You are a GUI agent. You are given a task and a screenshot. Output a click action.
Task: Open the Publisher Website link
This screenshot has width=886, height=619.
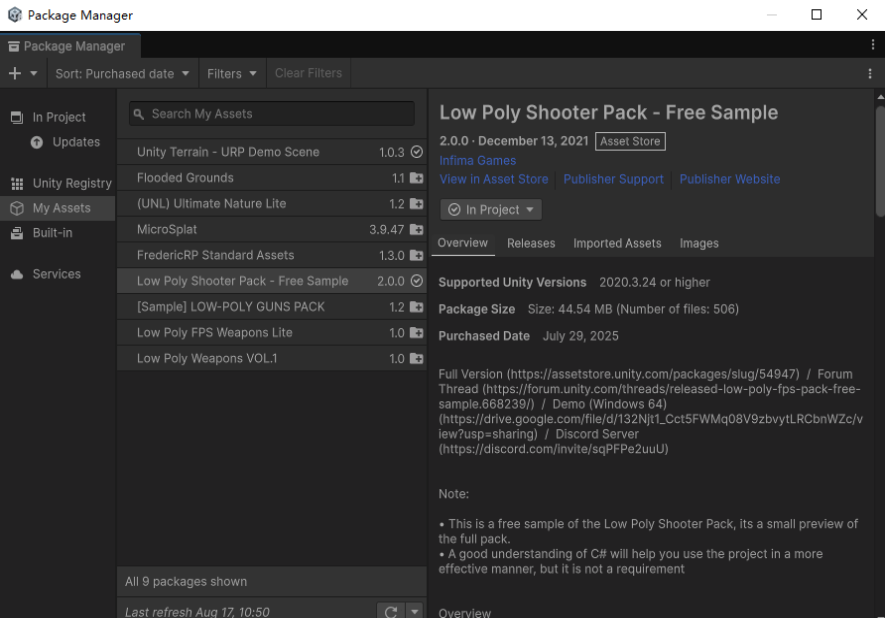coord(729,179)
